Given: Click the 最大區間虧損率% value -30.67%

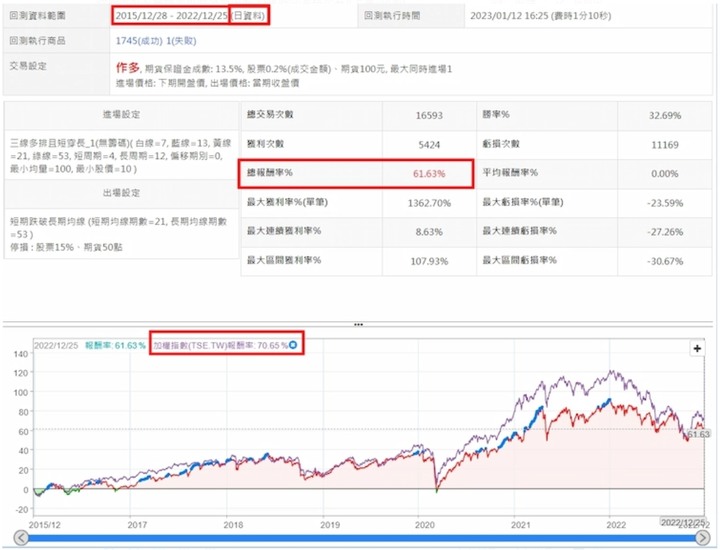Looking at the screenshot, I should (x=664, y=261).
